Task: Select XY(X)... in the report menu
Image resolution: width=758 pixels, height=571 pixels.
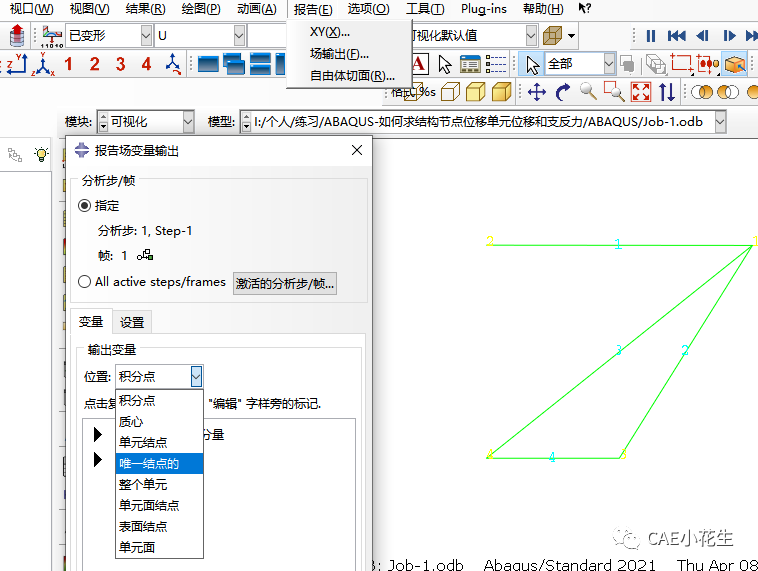Action: click(x=349, y=32)
